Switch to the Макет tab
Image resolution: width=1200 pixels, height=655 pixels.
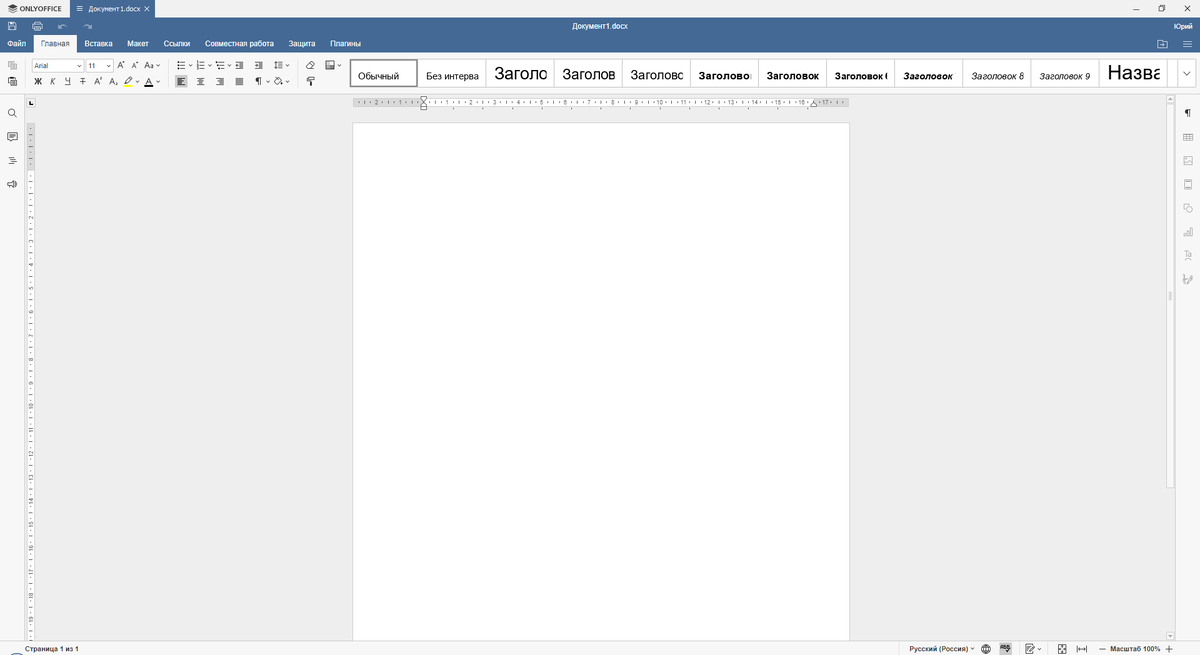coord(138,44)
